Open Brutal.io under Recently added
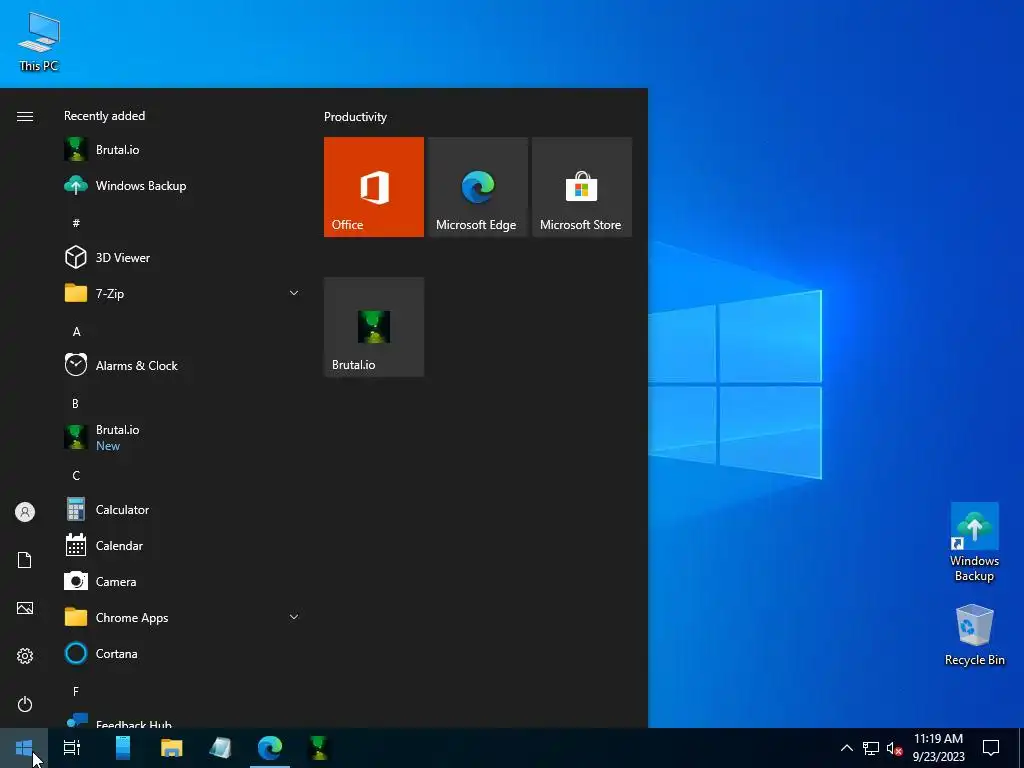This screenshot has width=1024, height=768. pos(183,150)
